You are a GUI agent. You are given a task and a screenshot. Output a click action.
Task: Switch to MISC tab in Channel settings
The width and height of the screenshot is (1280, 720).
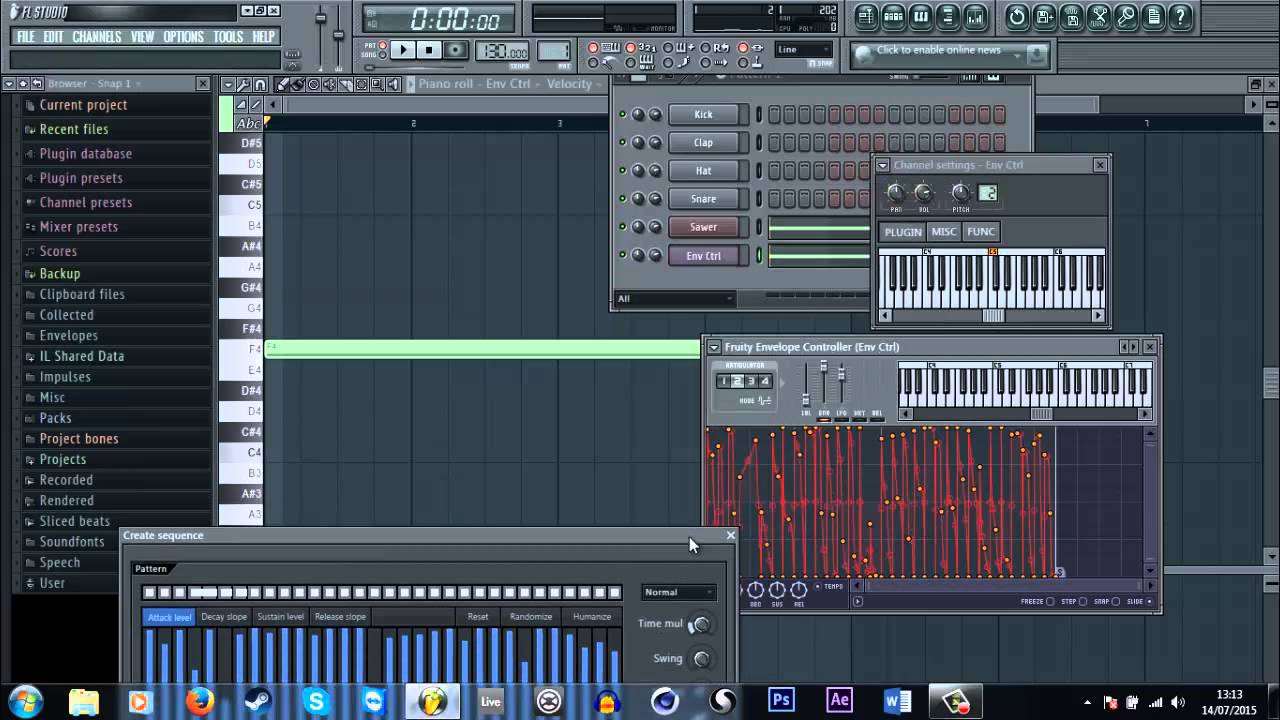tap(943, 231)
